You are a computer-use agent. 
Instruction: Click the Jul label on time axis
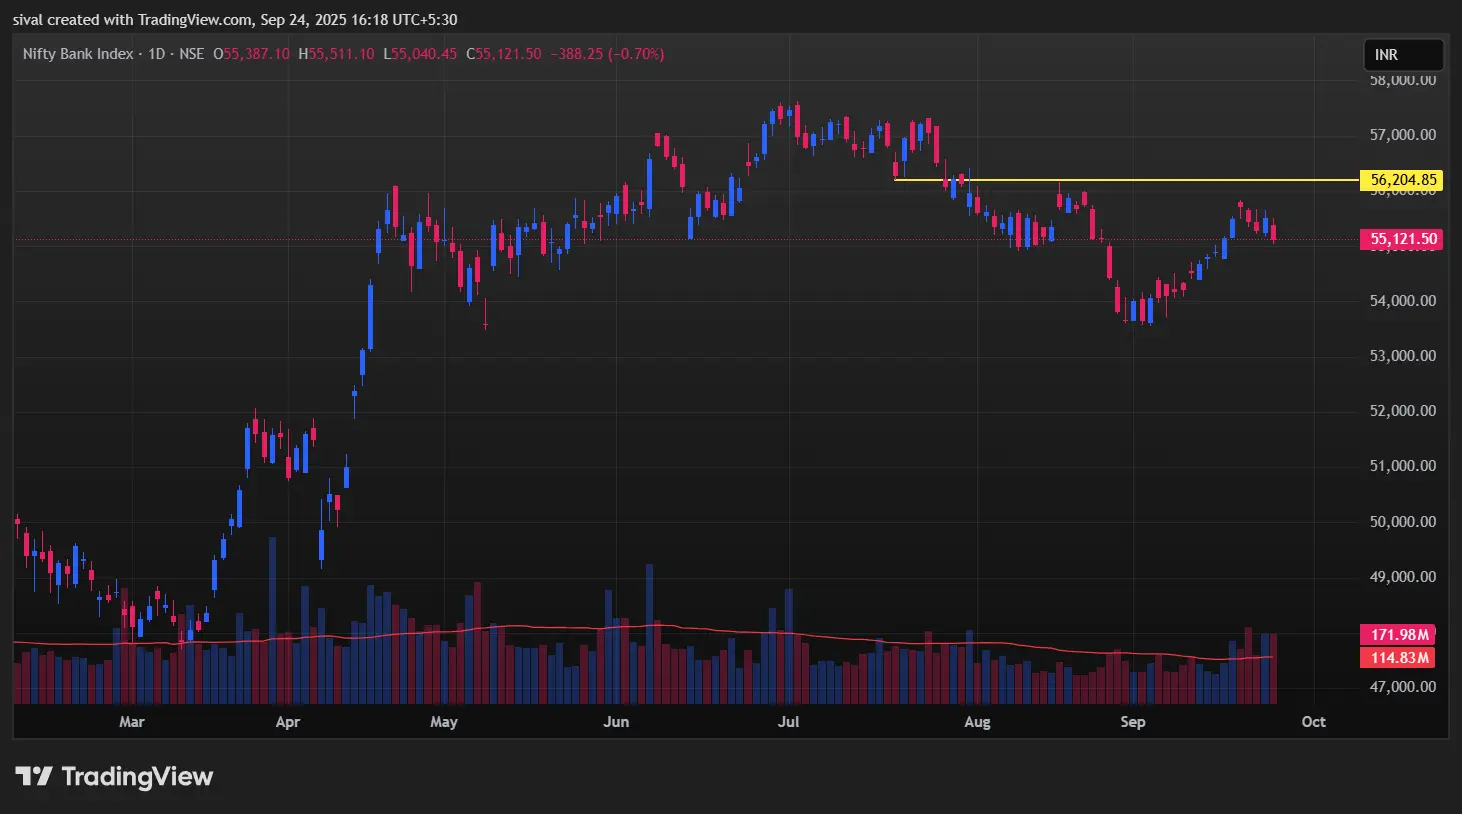tap(789, 722)
